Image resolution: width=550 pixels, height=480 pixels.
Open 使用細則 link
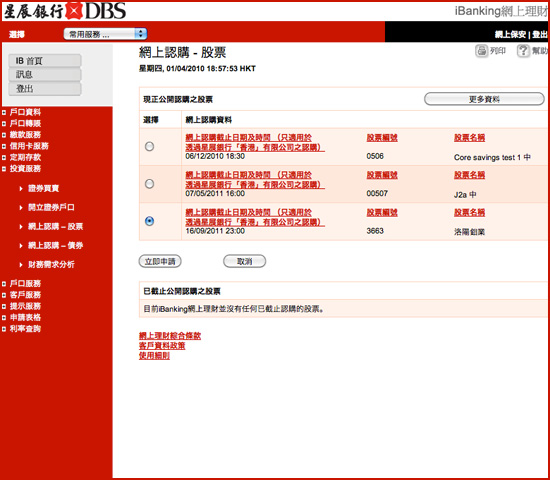(x=154, y=355)
